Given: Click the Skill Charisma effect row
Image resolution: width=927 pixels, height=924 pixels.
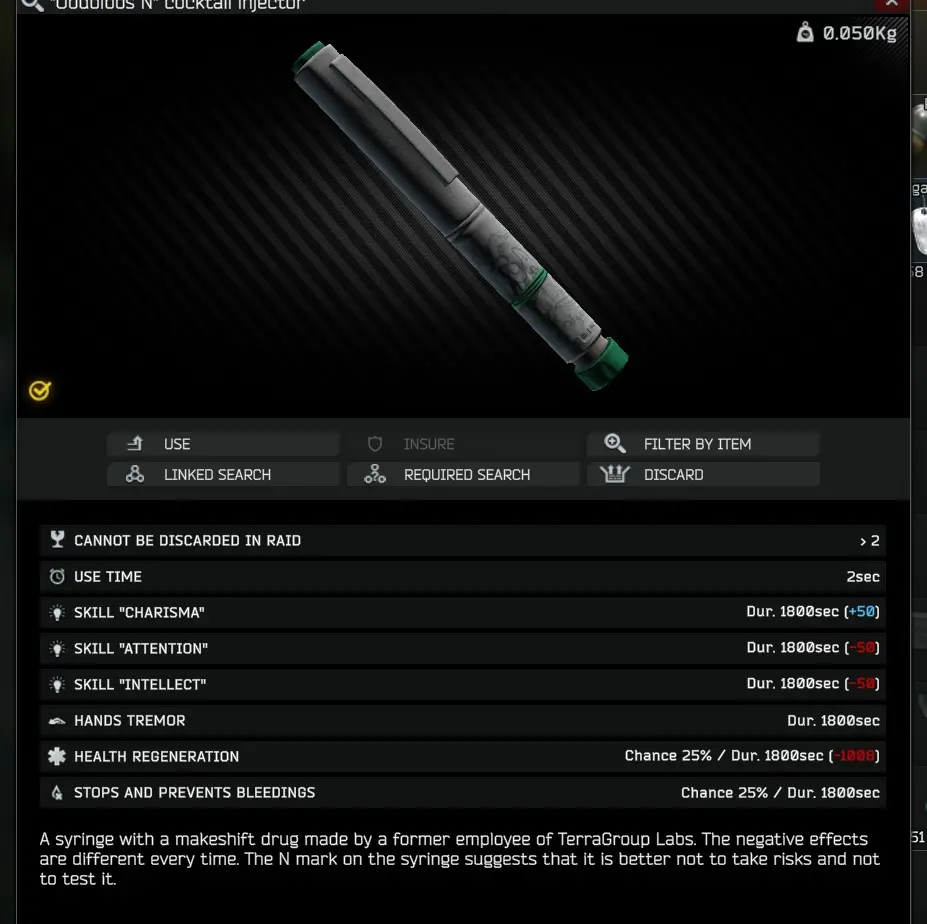Looking at the screenshot, I should click(463, 612).
